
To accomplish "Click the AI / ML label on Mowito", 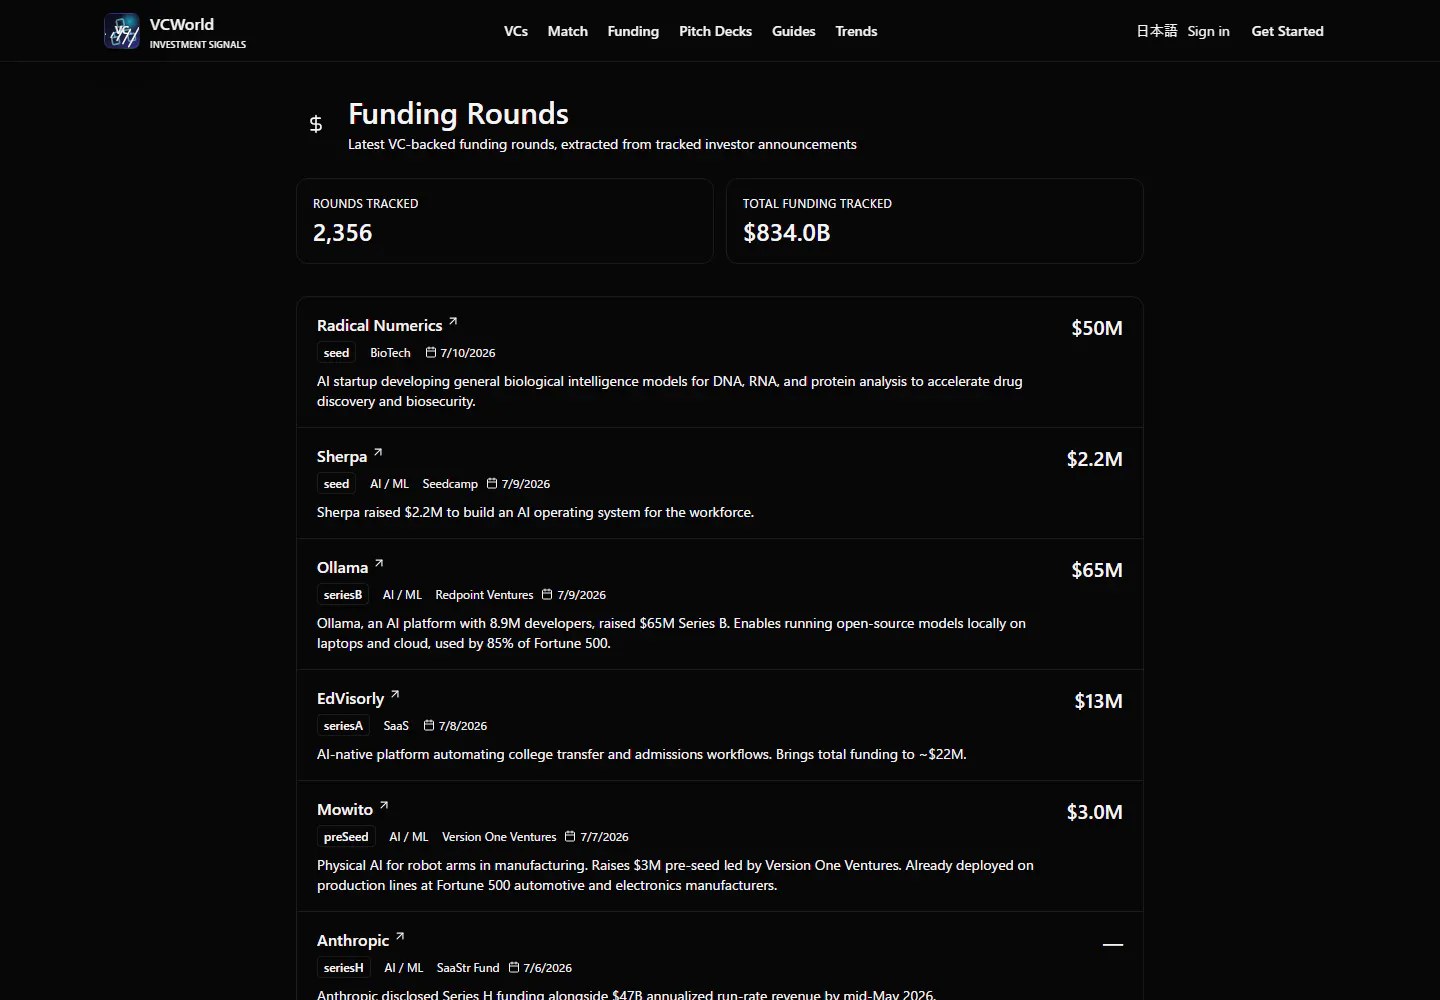I will [408, 837].
